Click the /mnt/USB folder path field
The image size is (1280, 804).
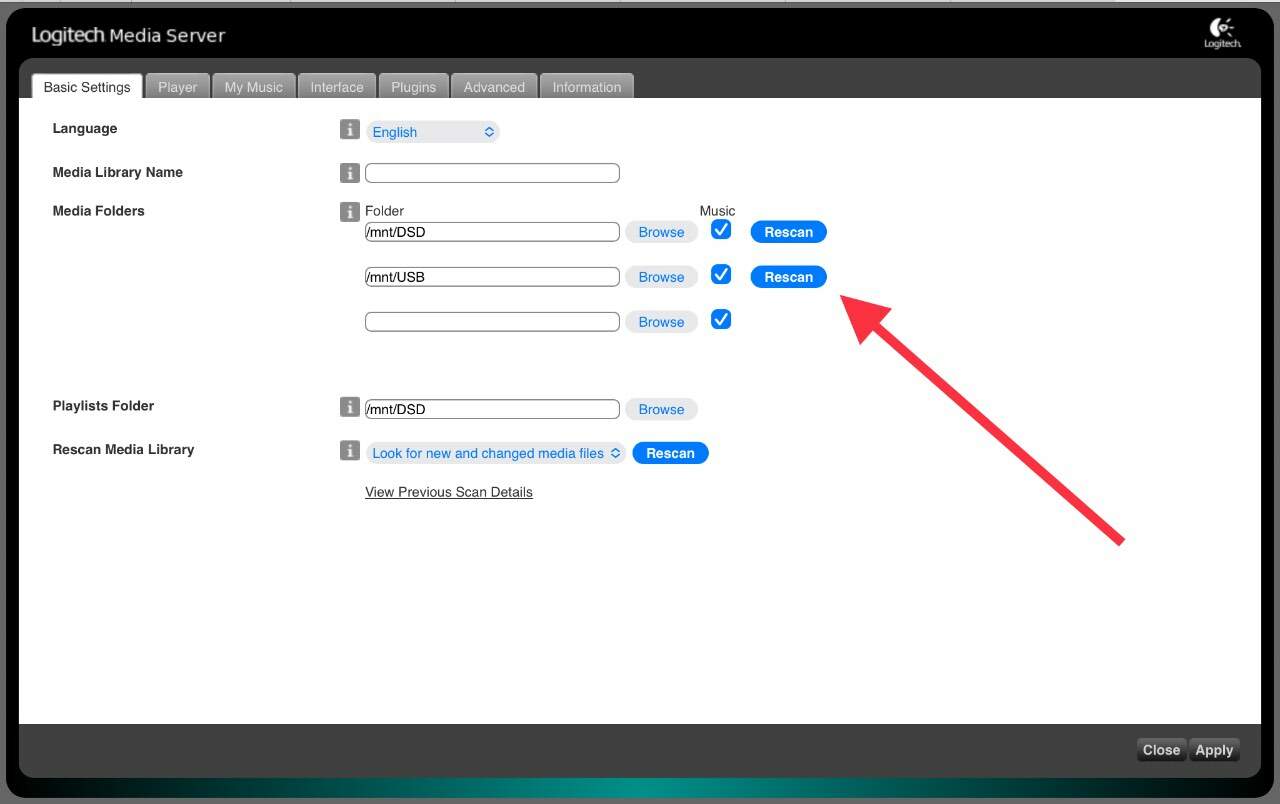click(492, 277)
